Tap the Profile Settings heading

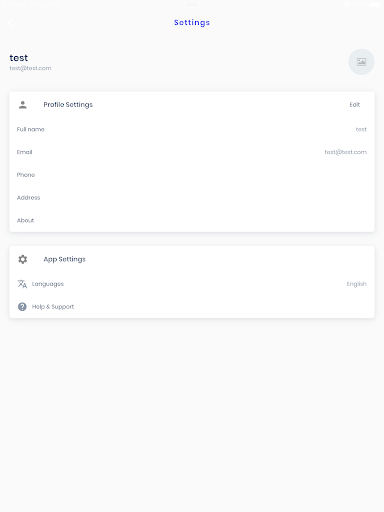68,105
